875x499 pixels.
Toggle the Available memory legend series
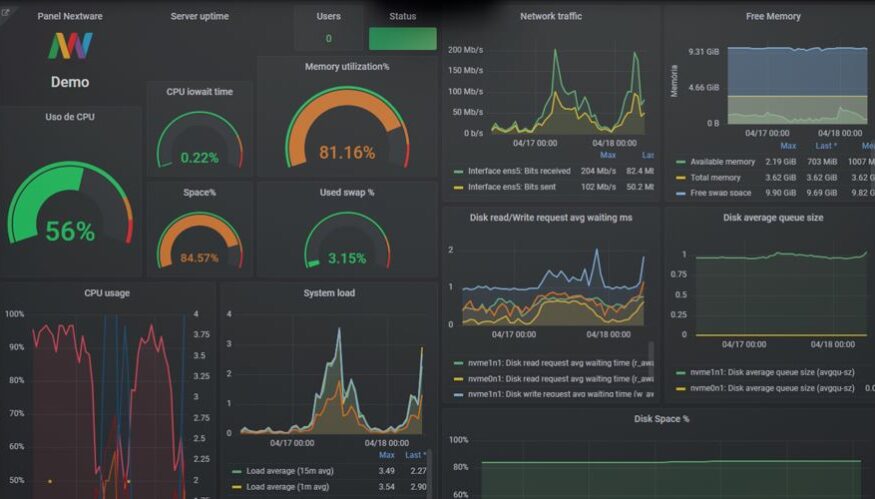(715, 162)
